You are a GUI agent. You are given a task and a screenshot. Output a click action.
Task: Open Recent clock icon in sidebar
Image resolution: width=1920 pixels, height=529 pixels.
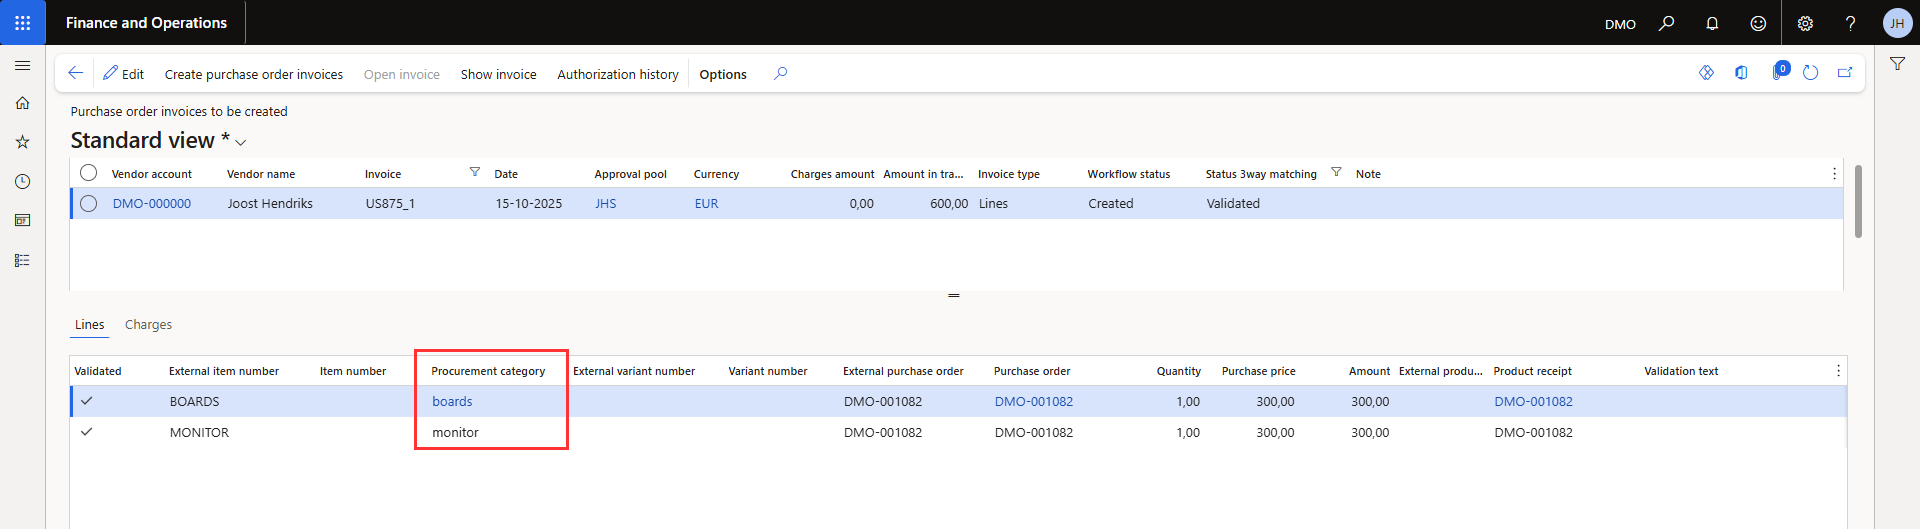click(x=22, y=181)
